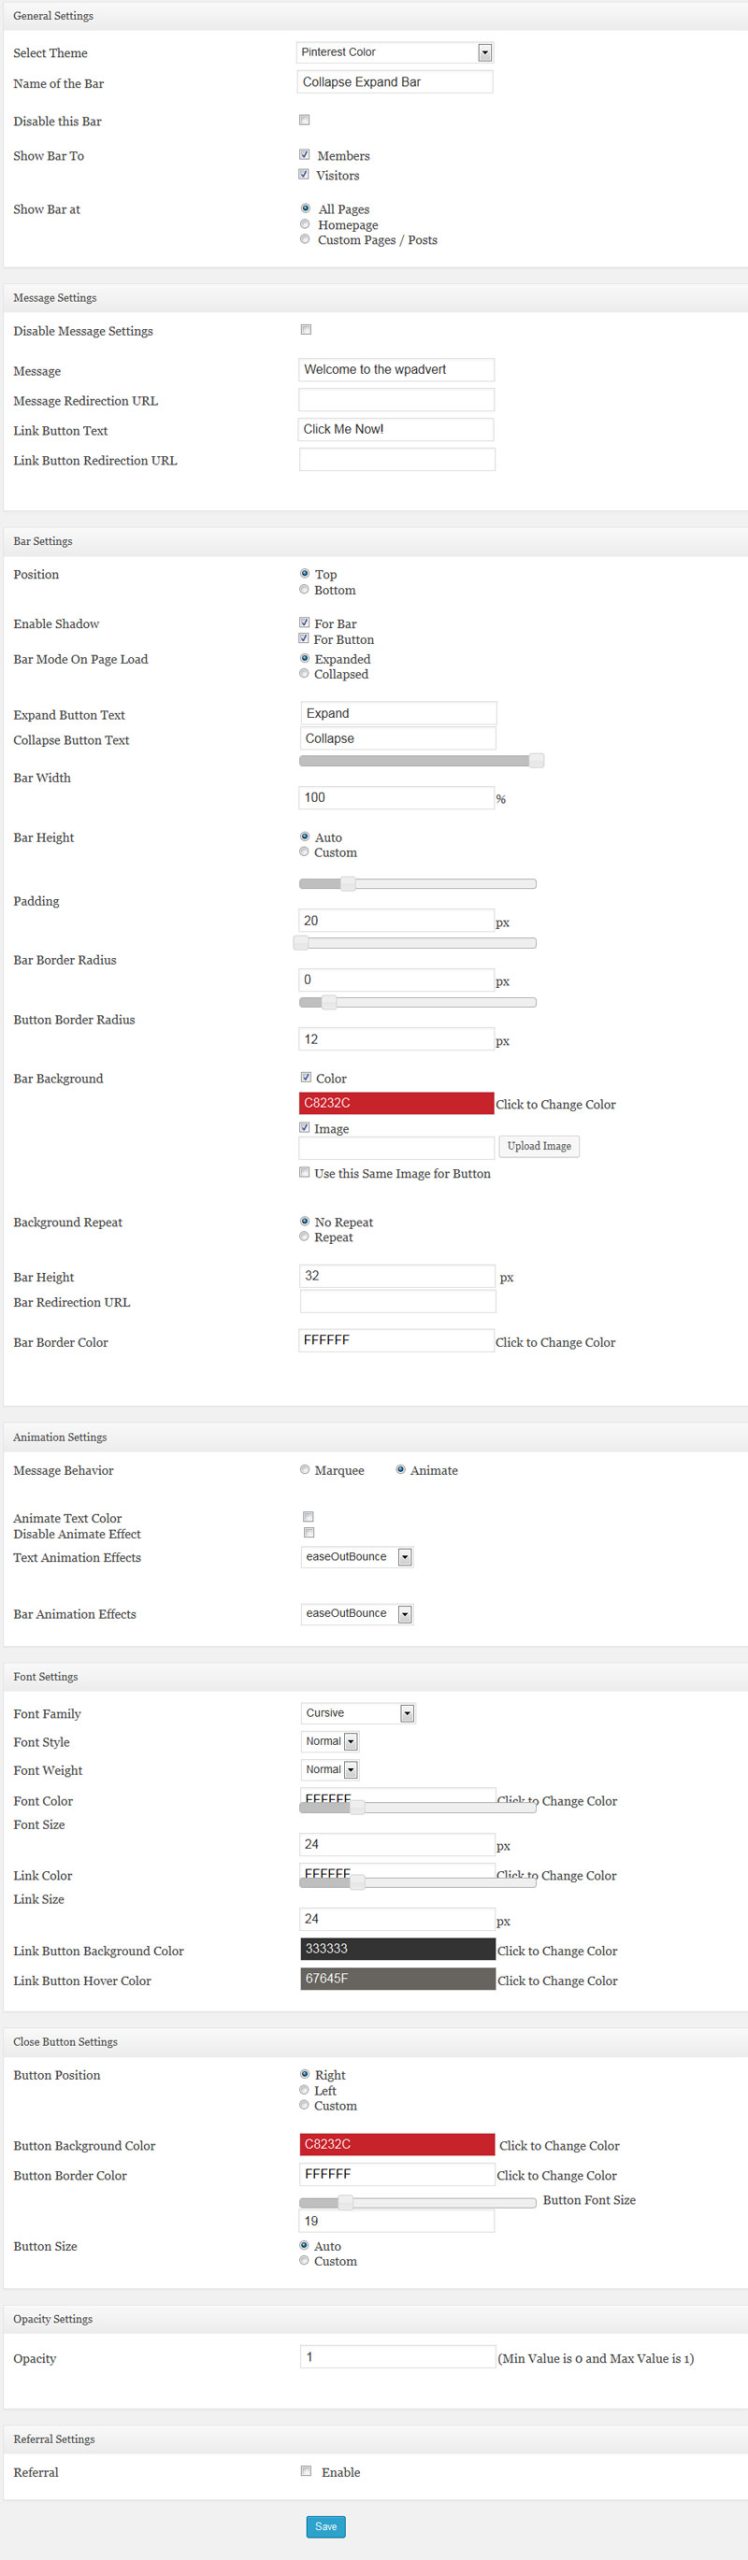Click the Upload Image button
Image resolution: width=748 pixels, height=2560 pixels.
pos(539,1146)
